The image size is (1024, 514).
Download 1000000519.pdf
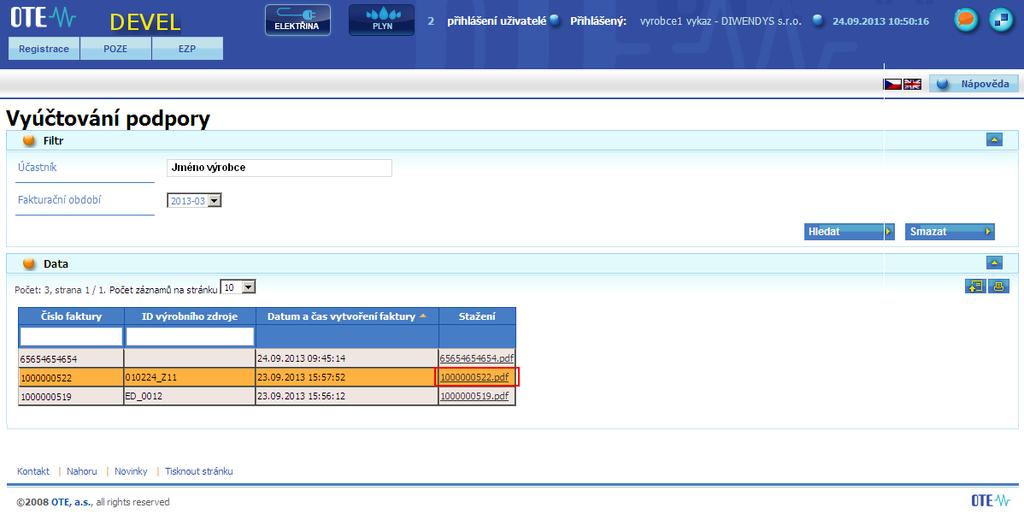(x=475, y=396)
